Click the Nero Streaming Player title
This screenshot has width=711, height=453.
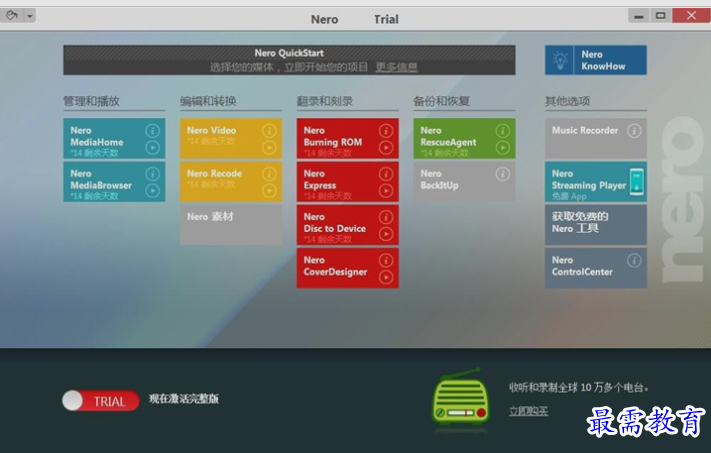(589, 180)
